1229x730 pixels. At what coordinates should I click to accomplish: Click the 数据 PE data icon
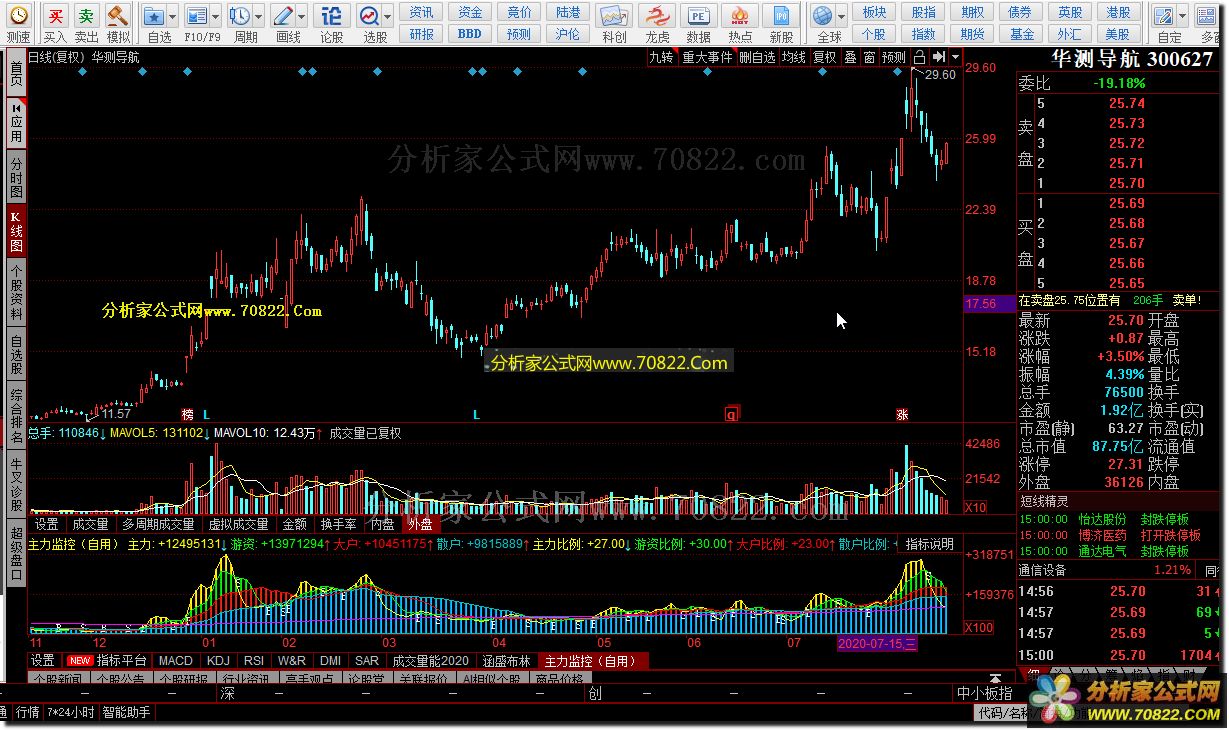coord(699,16)
